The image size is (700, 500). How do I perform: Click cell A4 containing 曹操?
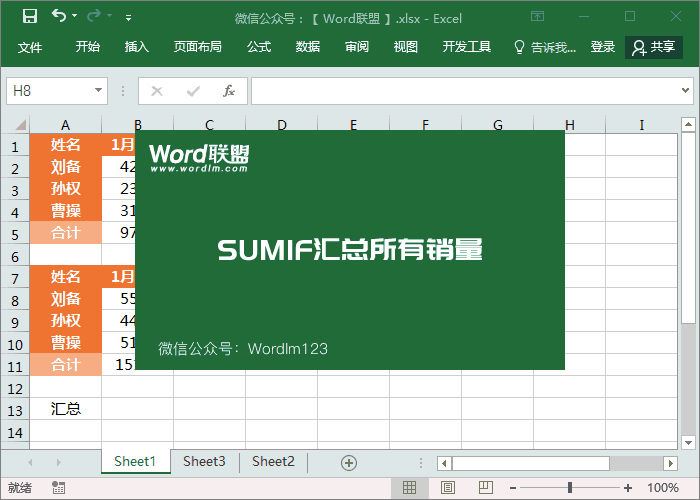coord(66,210)
